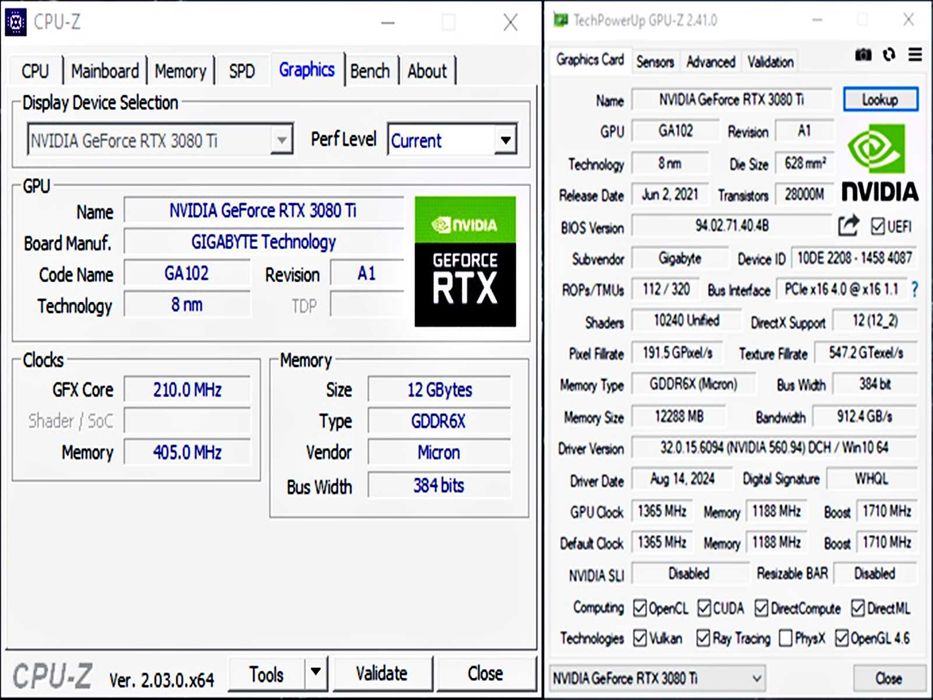Switch to the Mainboard tab

(105, 71)
